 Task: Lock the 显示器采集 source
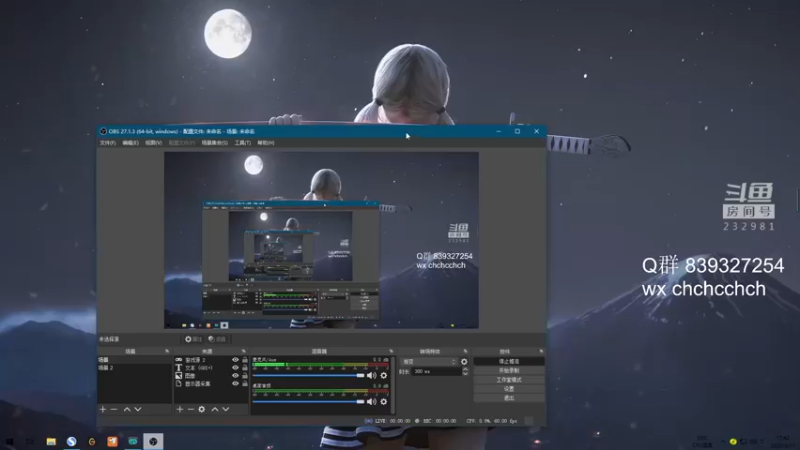click(245, 383)
